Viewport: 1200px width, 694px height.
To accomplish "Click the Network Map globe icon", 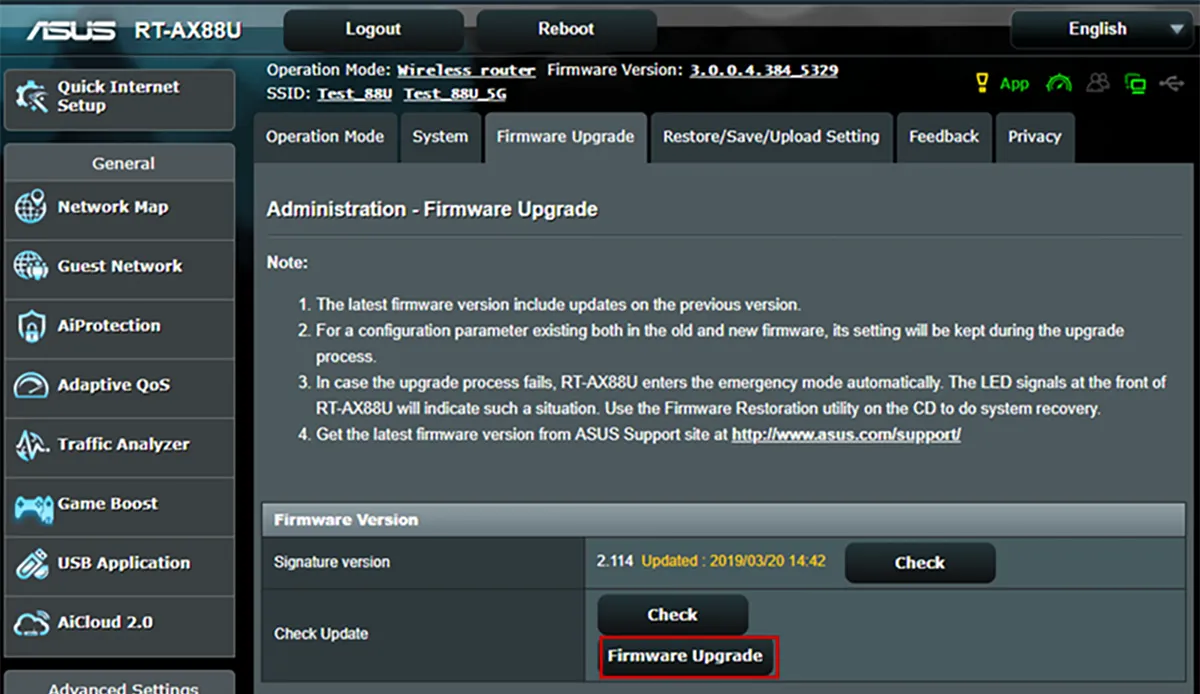I will pos(31,208).
